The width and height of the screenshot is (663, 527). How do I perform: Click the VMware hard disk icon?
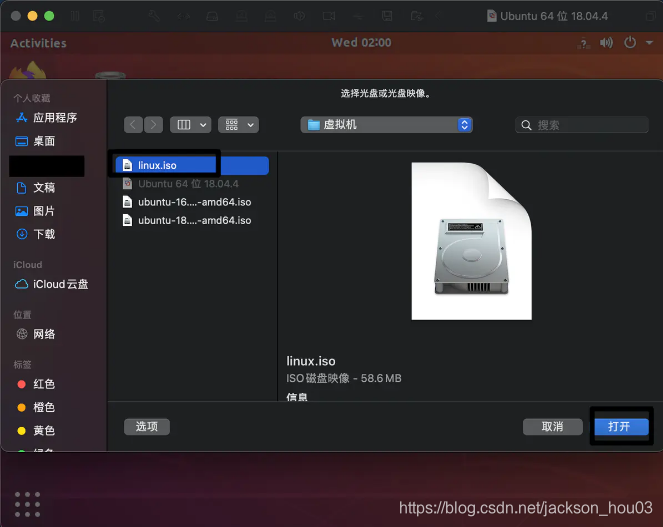[212, 16]
